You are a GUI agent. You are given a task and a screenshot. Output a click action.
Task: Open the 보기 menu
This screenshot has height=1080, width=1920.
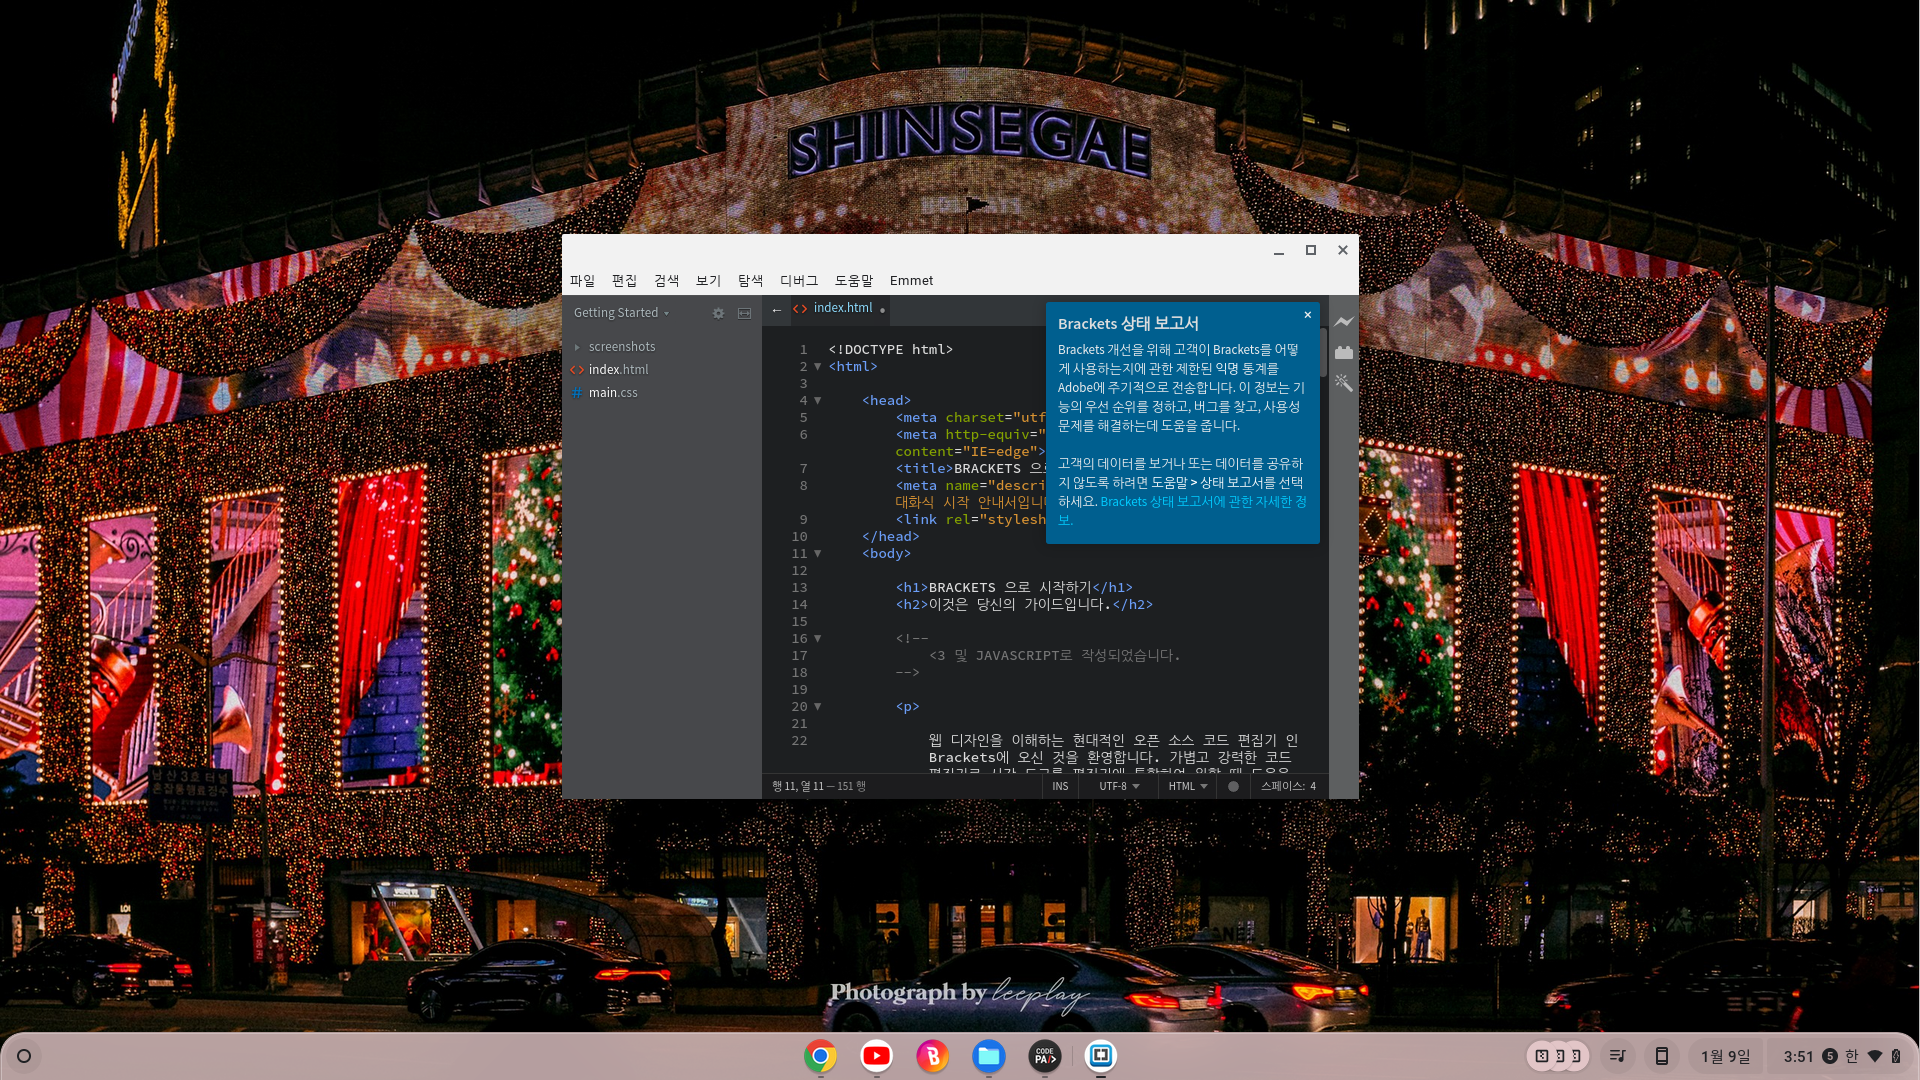(x=708, y=281)
